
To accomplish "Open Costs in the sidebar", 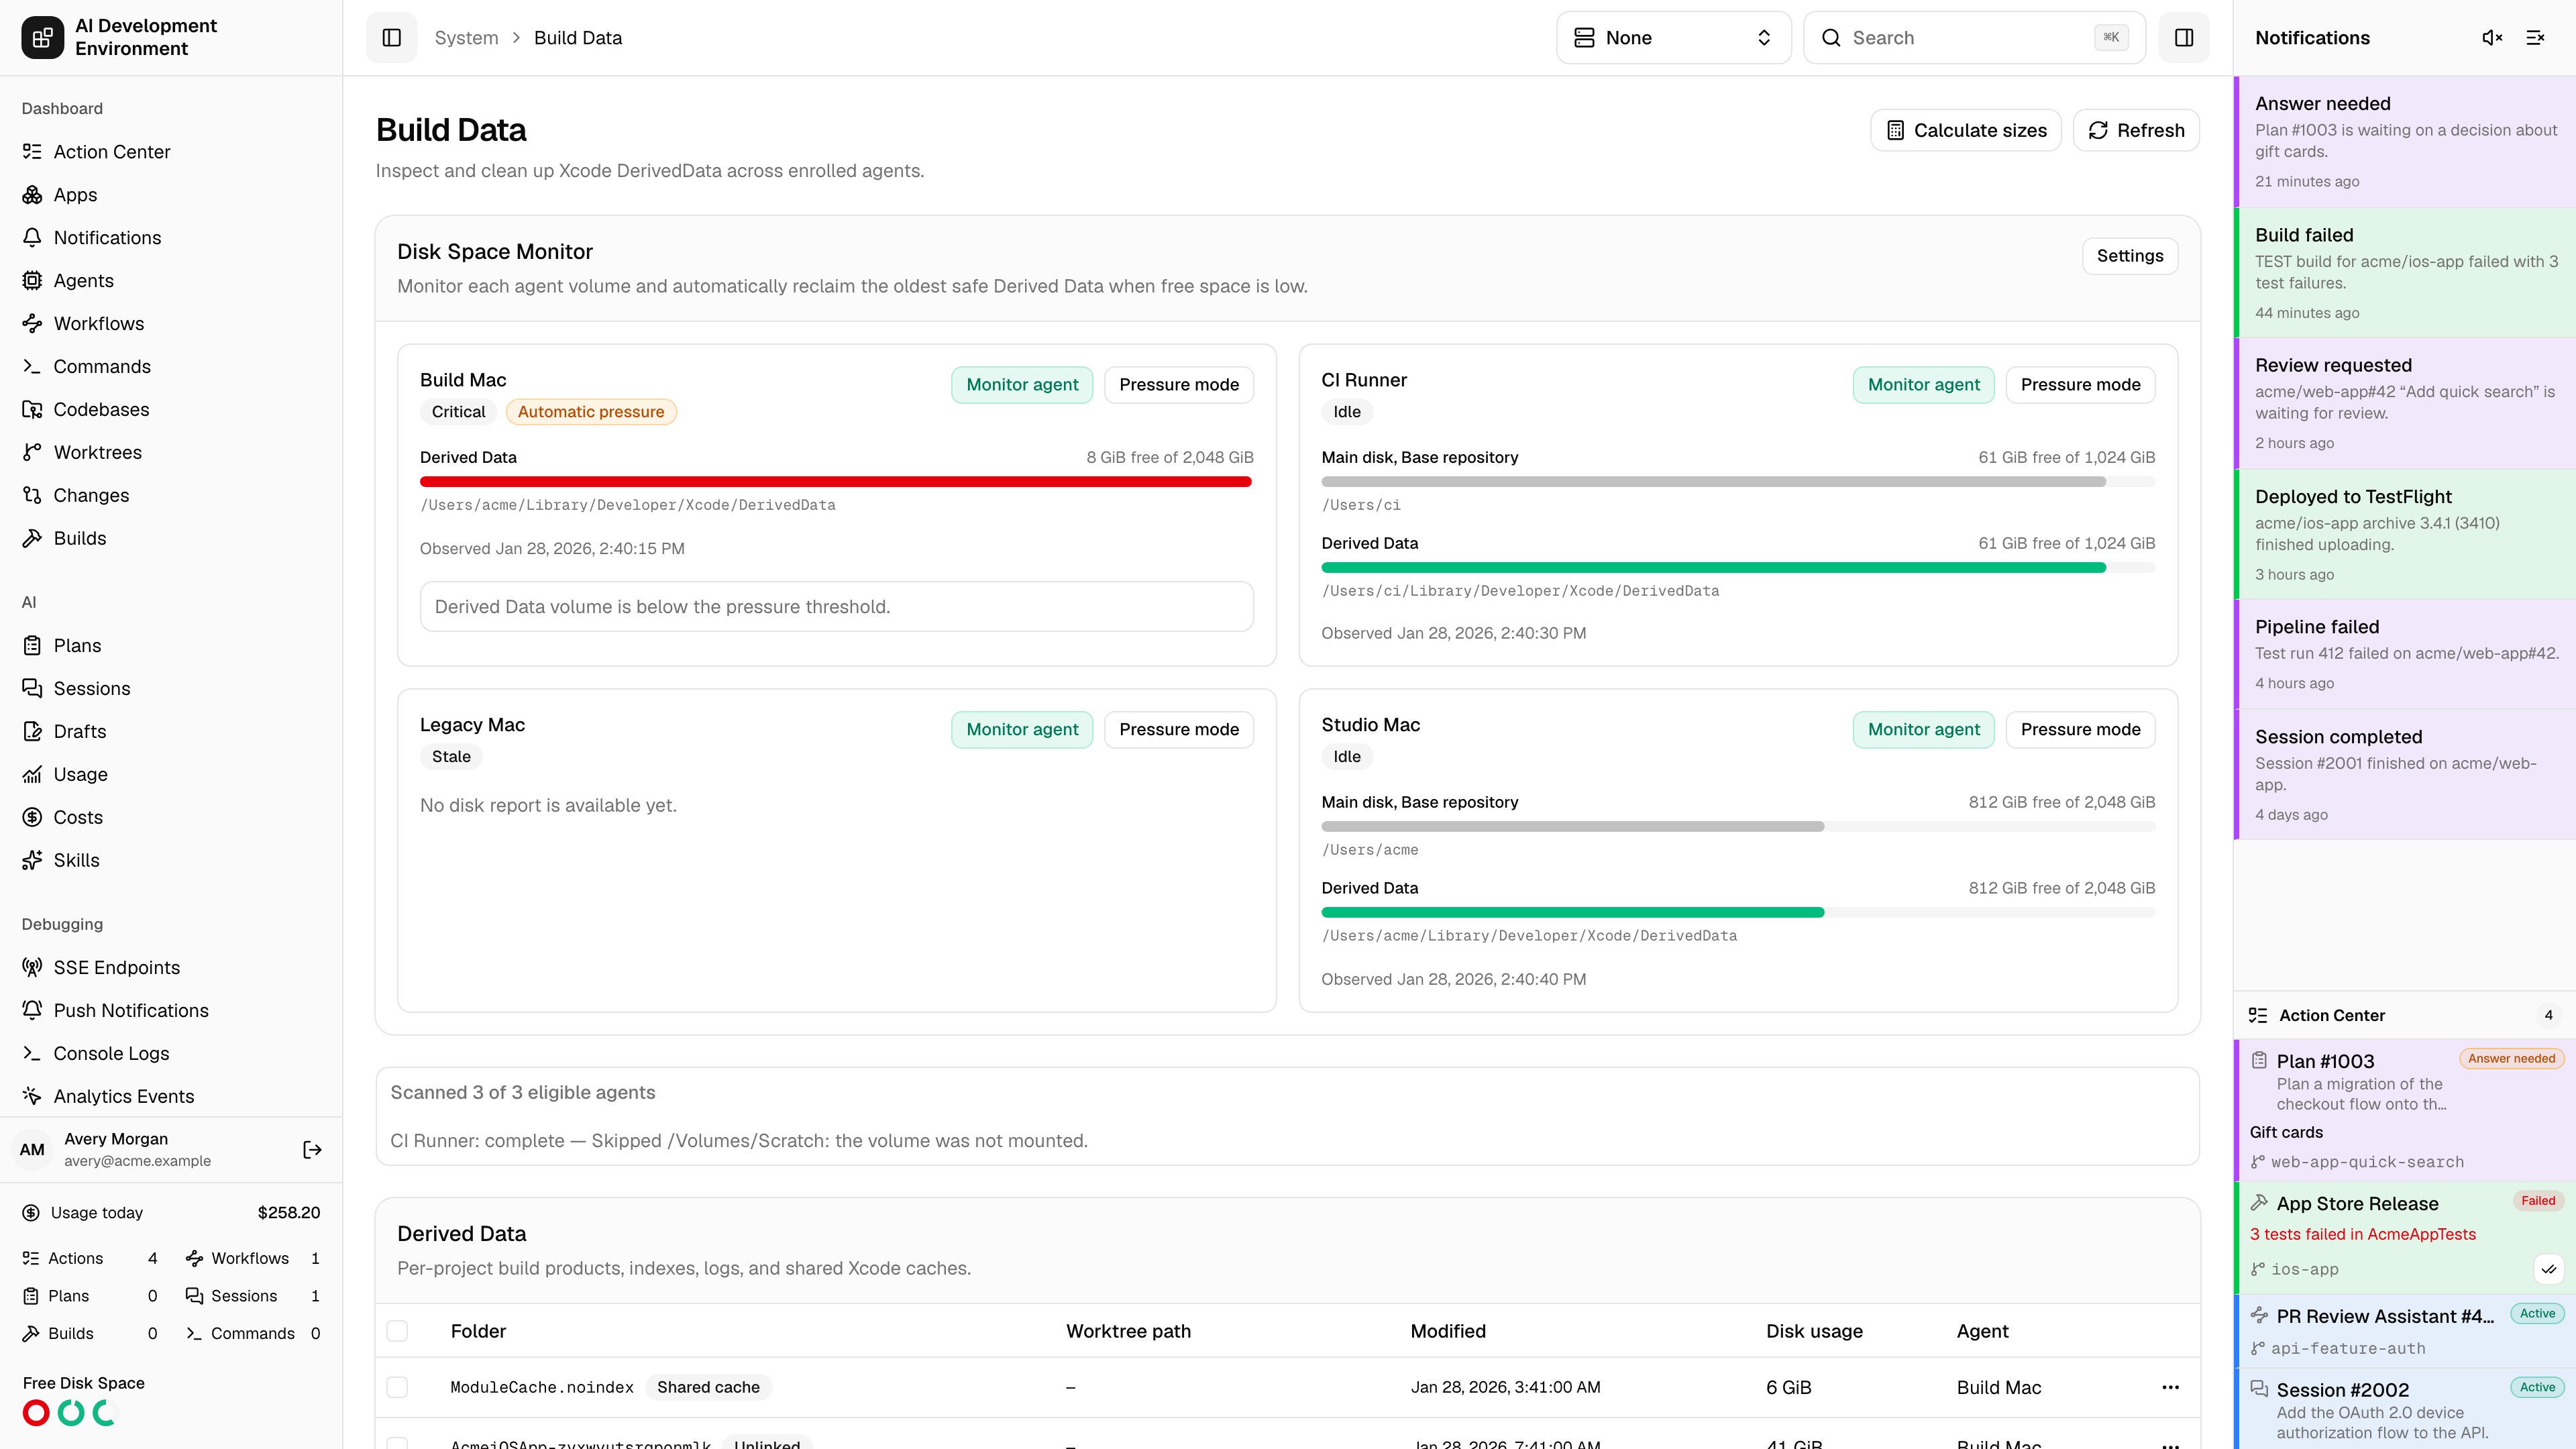I will [171, 818].
